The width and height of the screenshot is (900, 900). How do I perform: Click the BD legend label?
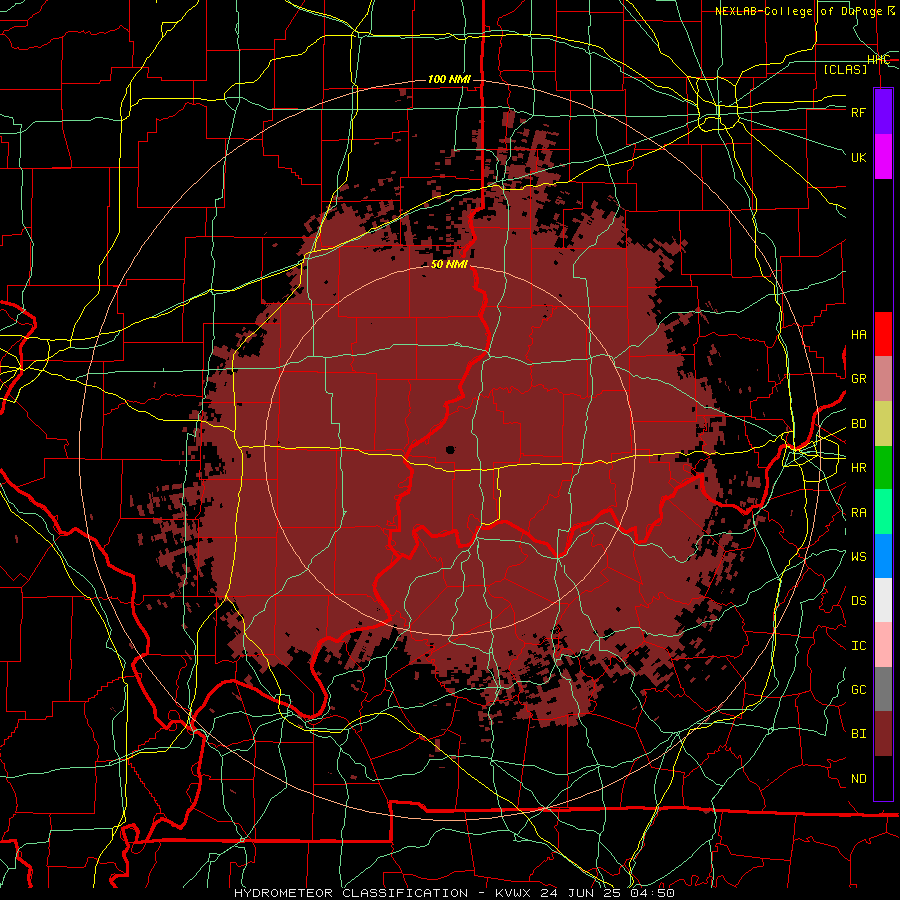point(858,424)
